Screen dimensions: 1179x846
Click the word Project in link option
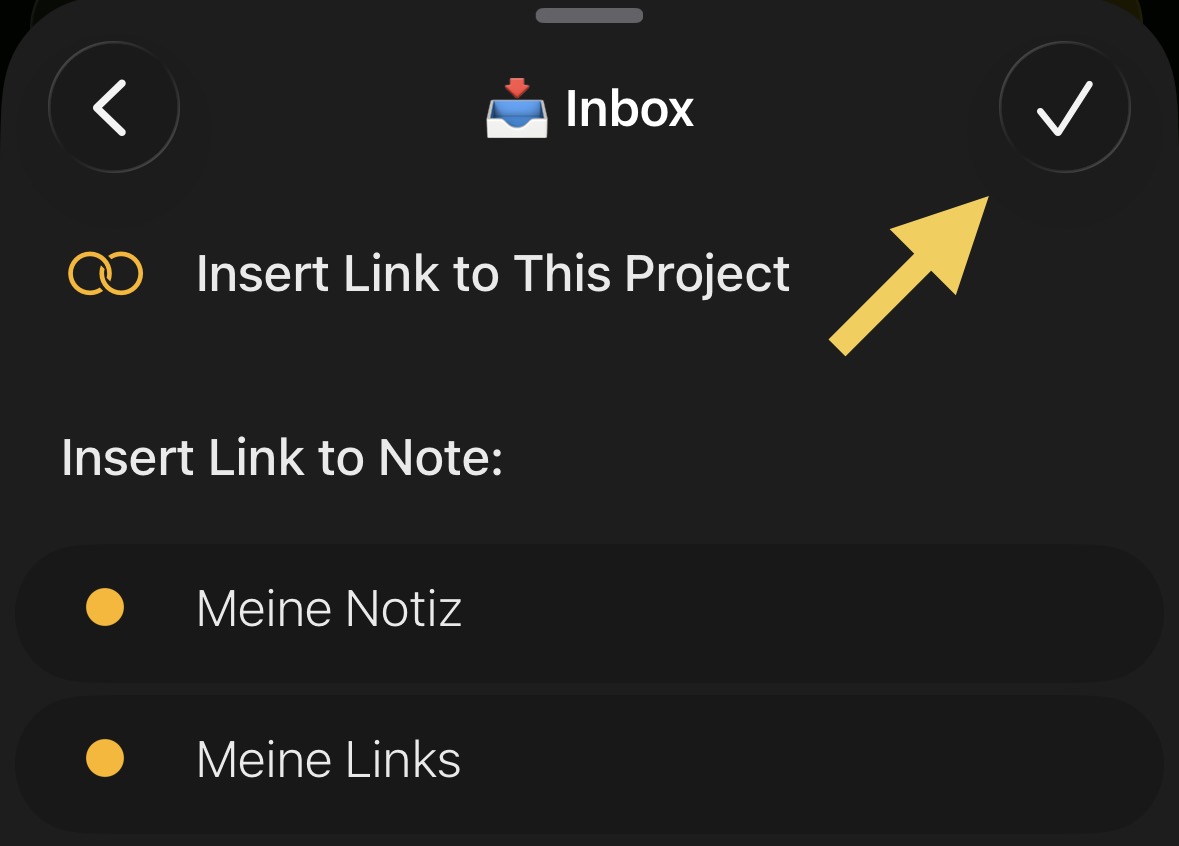point(707,274)
